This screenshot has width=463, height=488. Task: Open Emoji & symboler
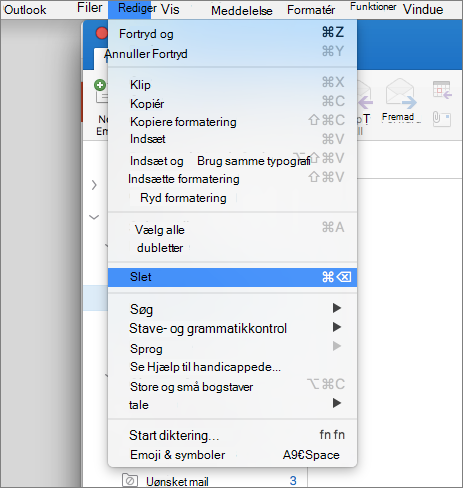coord(232,455)
